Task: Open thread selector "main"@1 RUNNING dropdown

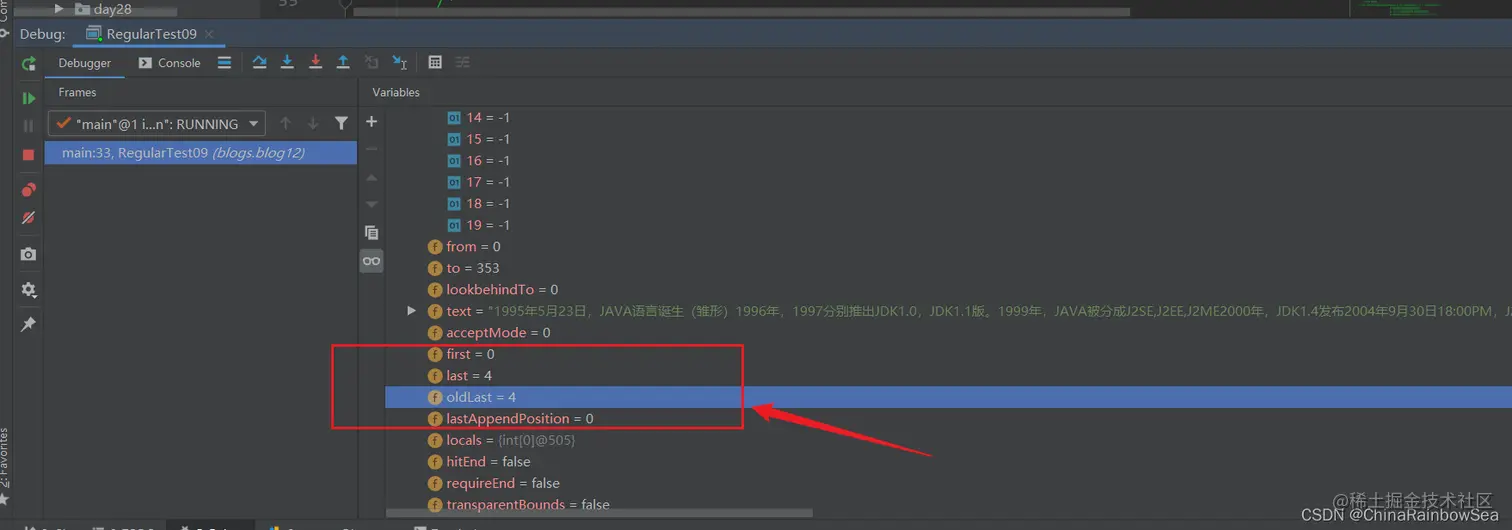Action: (x=157, y=124)
